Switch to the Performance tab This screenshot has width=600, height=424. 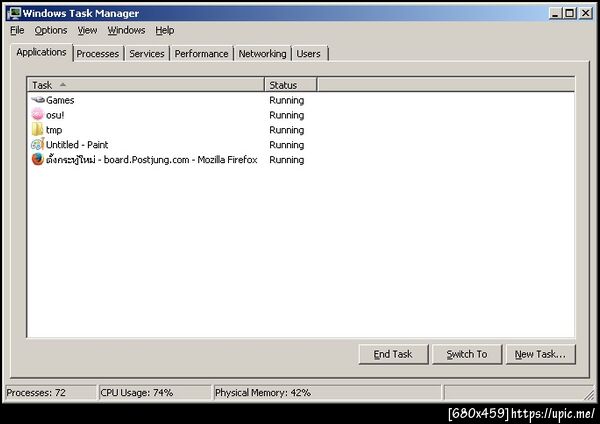(x=201, y=54)
